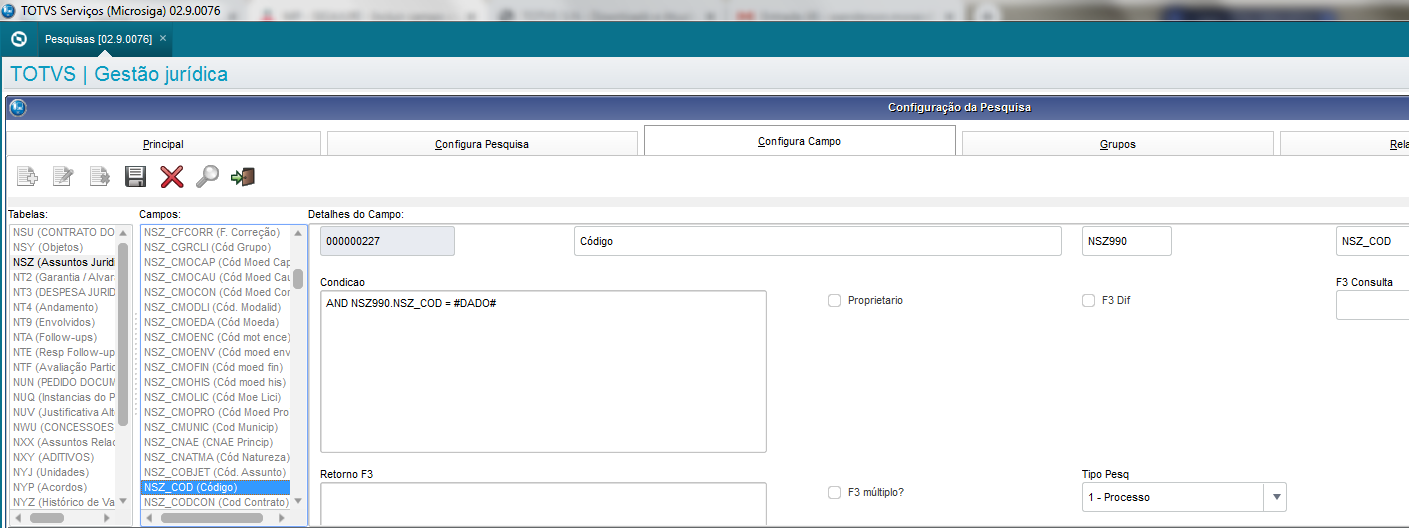This screenshot has width=1409, height=528.
Task: Select NTE (Resp Follow-up table row
Action: [64, 352]
